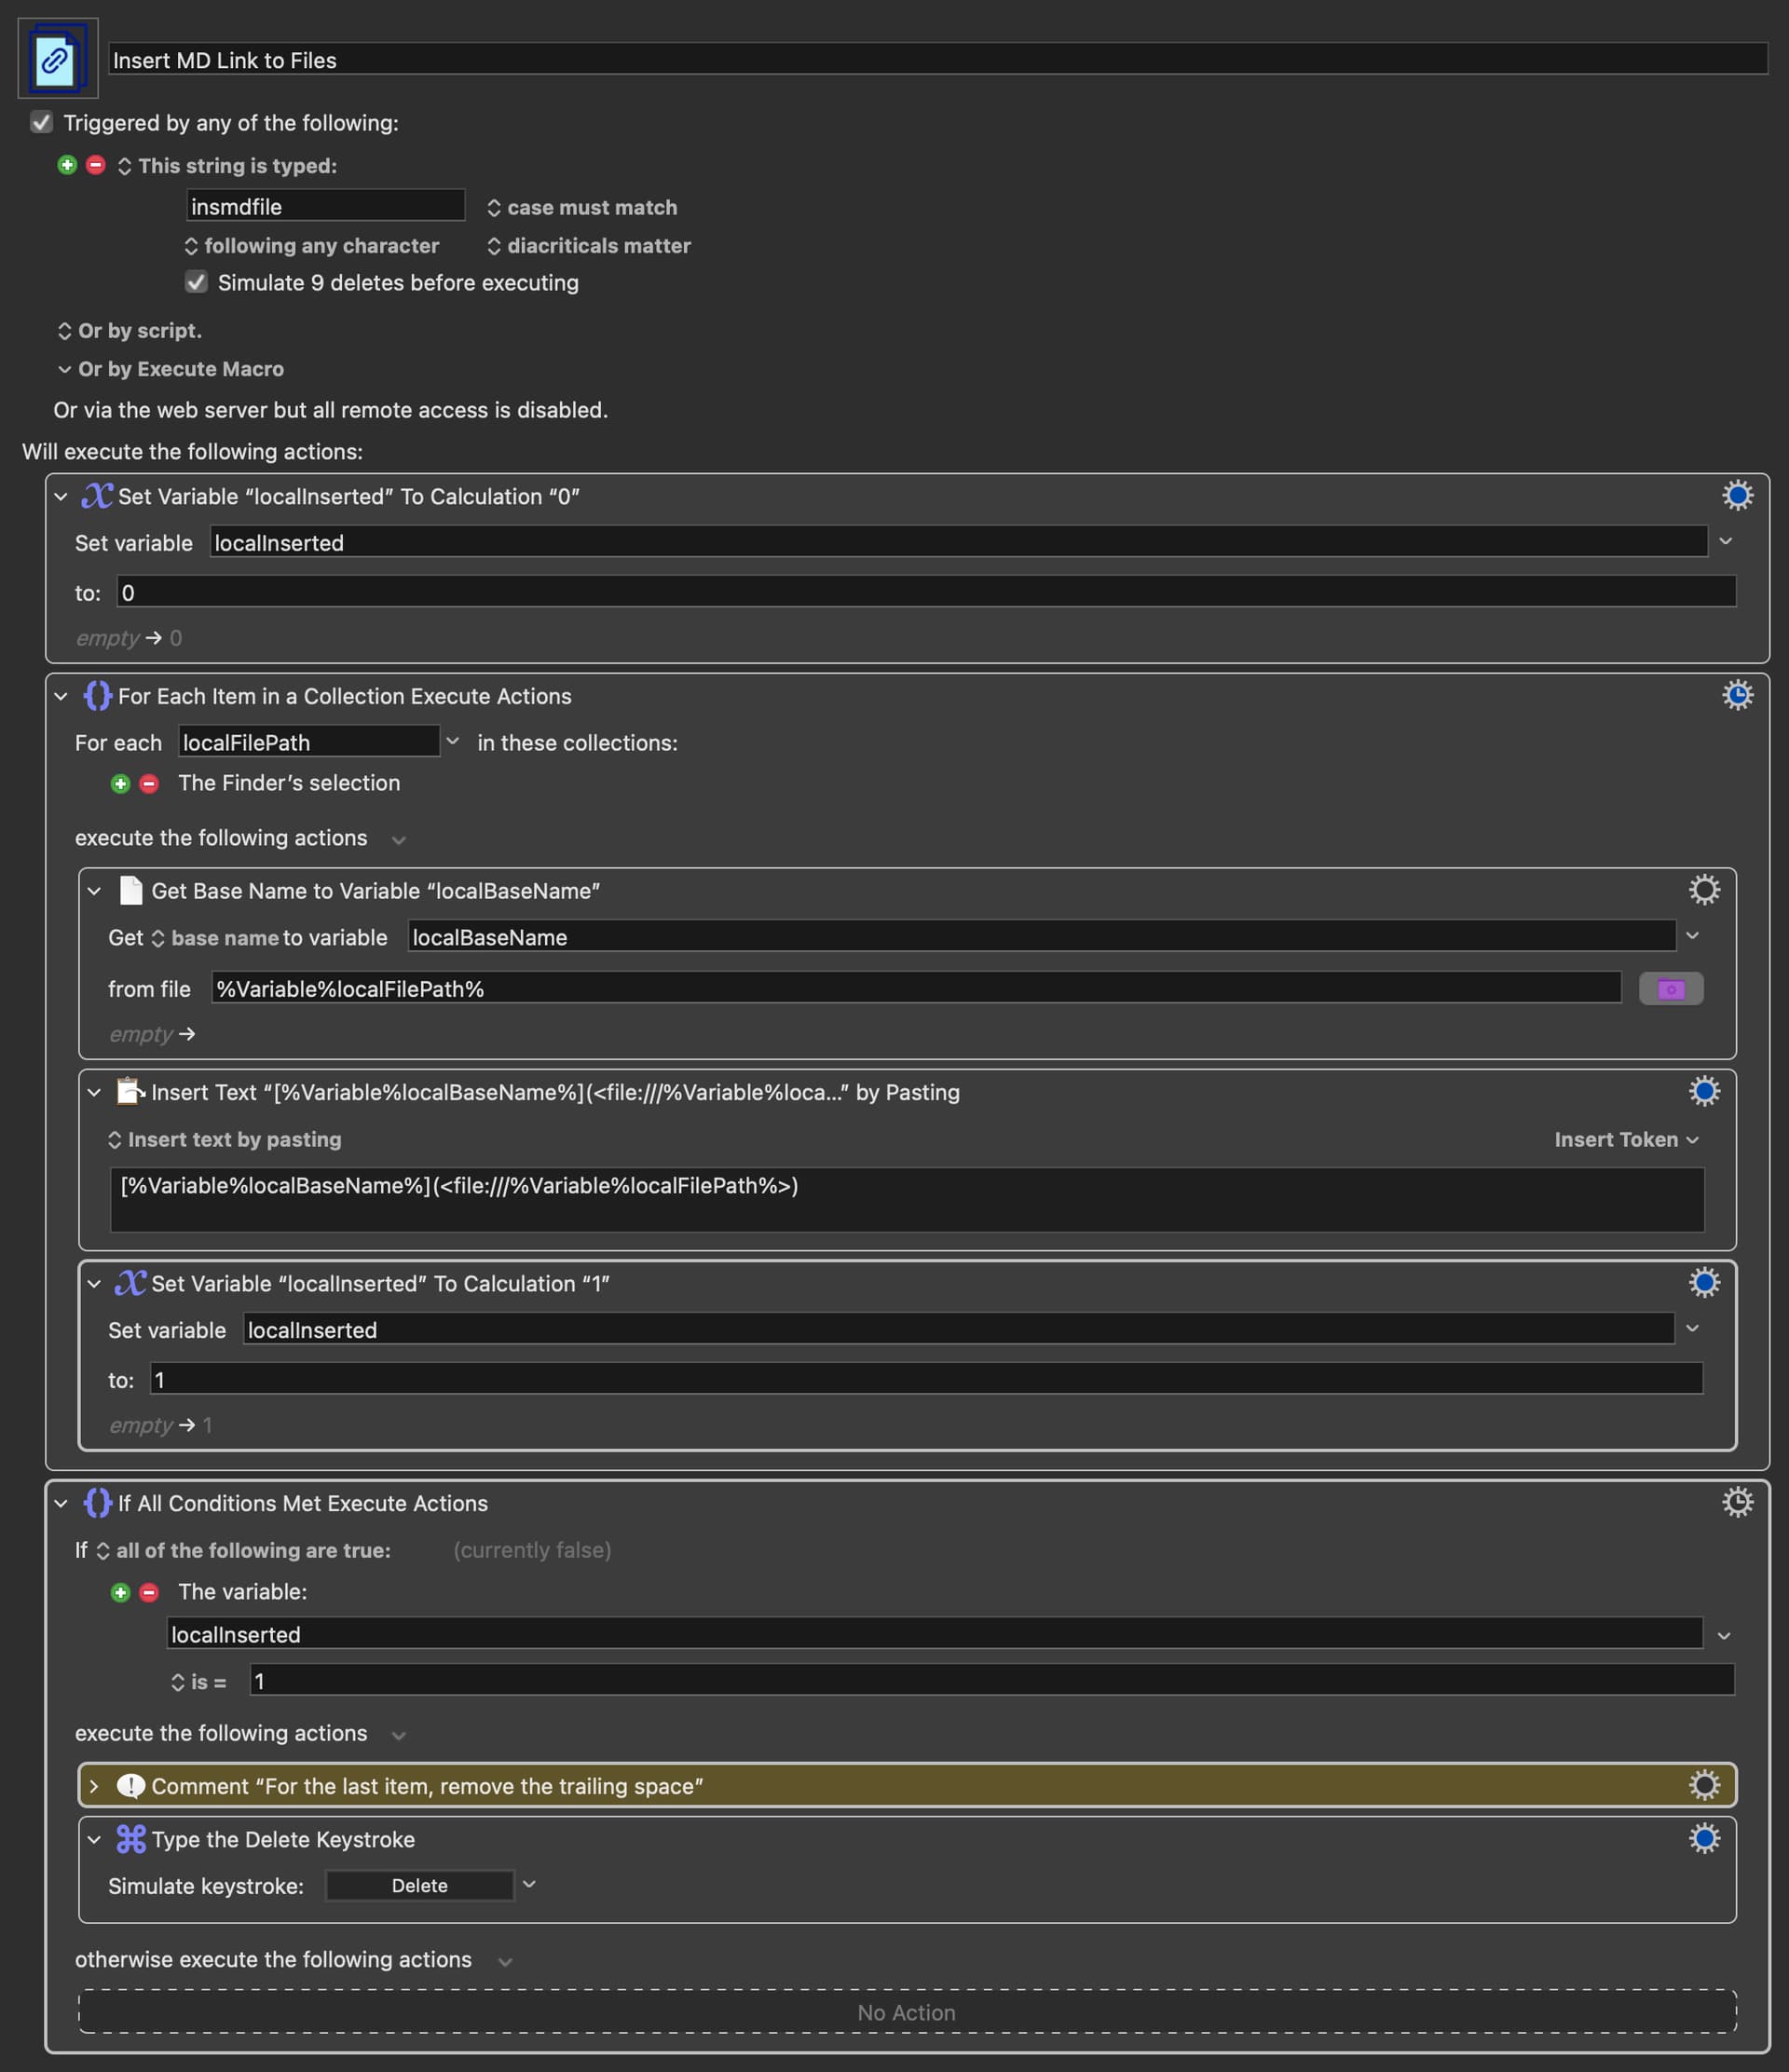Viewport: 1789px width, 2072px height.
Task: Collapse the Get Base Name action
Action: (x=94, y=891)
